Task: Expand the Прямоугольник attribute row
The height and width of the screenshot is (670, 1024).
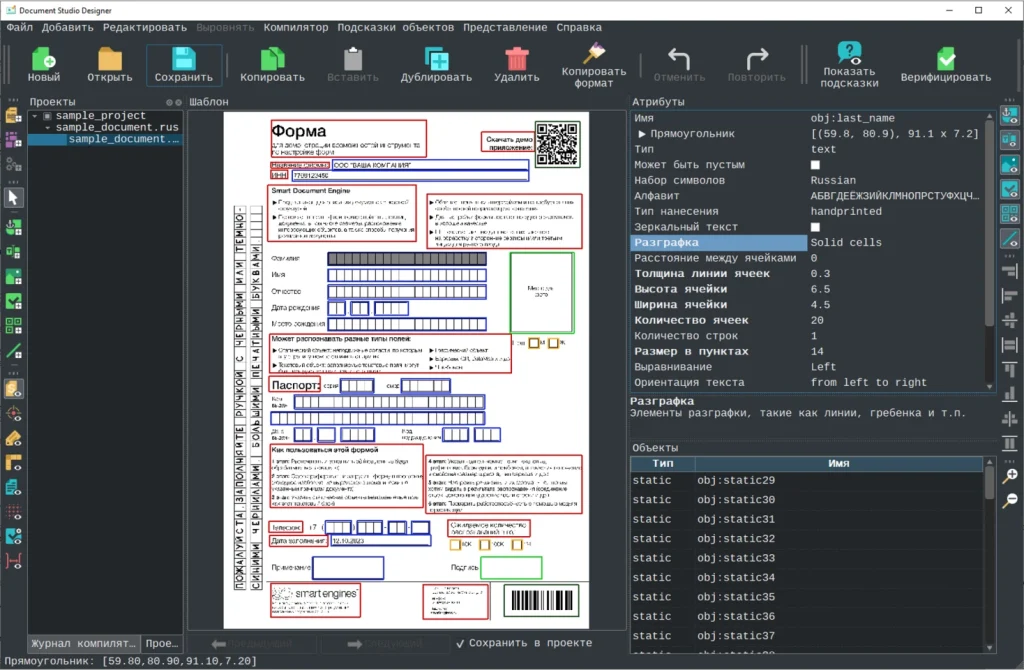Action: click(x=642, y=134)
